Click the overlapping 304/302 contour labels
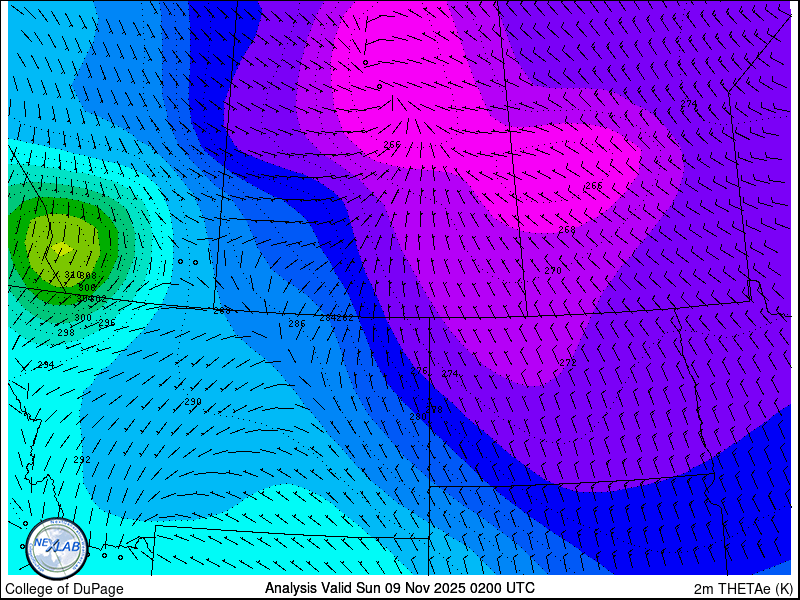Viewport: 800px width, 600px height. pyautogui.click(x=92, y=299)
